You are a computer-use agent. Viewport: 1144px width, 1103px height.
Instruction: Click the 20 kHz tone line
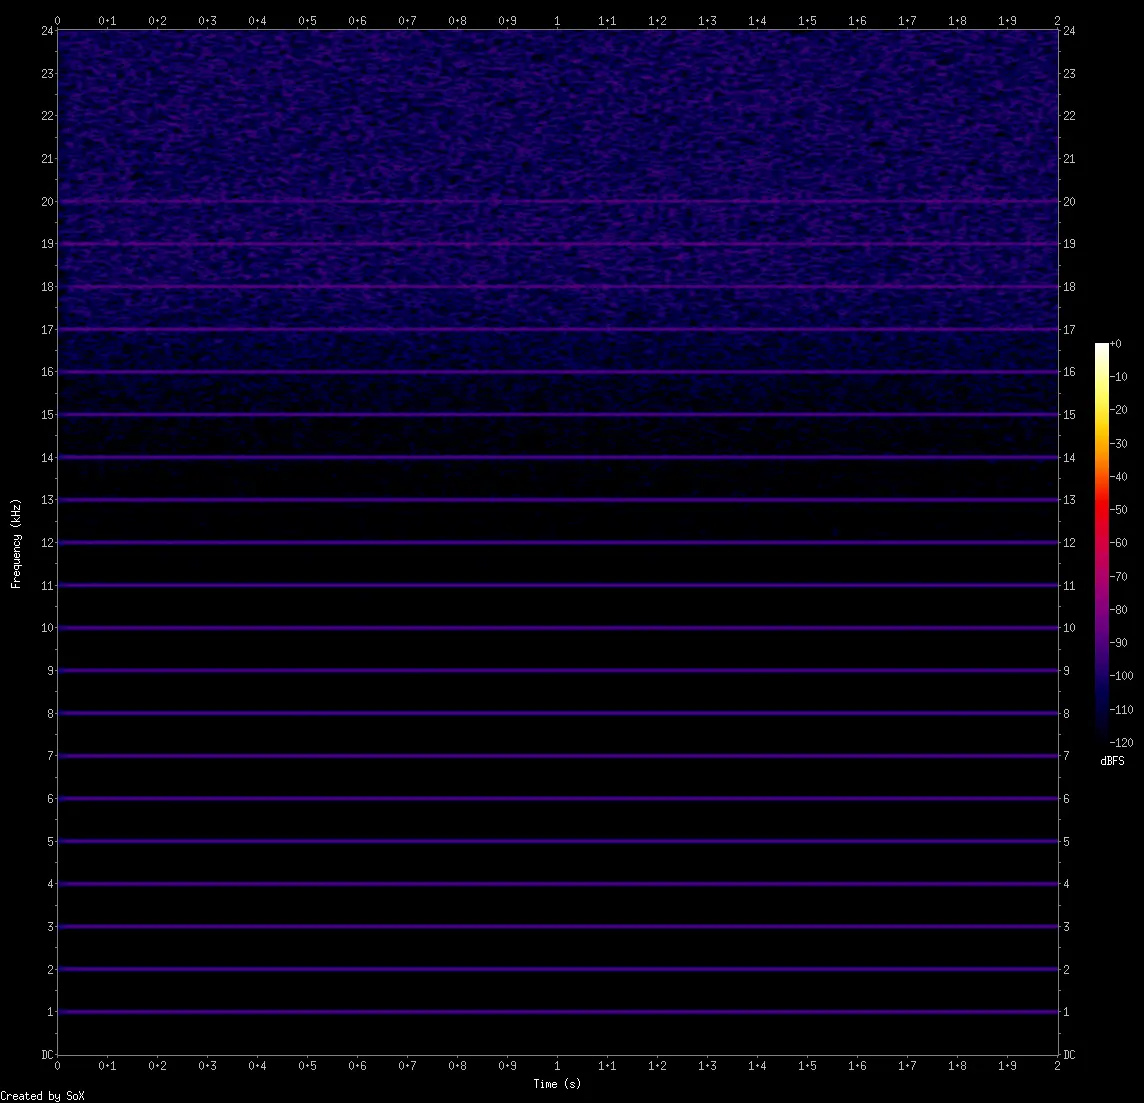557,201
